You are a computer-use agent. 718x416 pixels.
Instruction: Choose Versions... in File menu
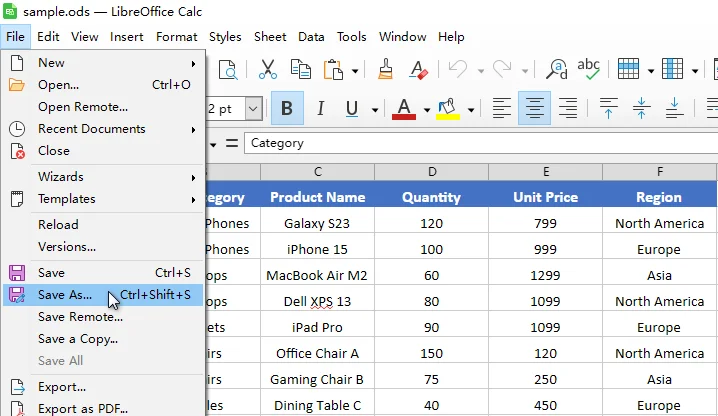point(103,247)
